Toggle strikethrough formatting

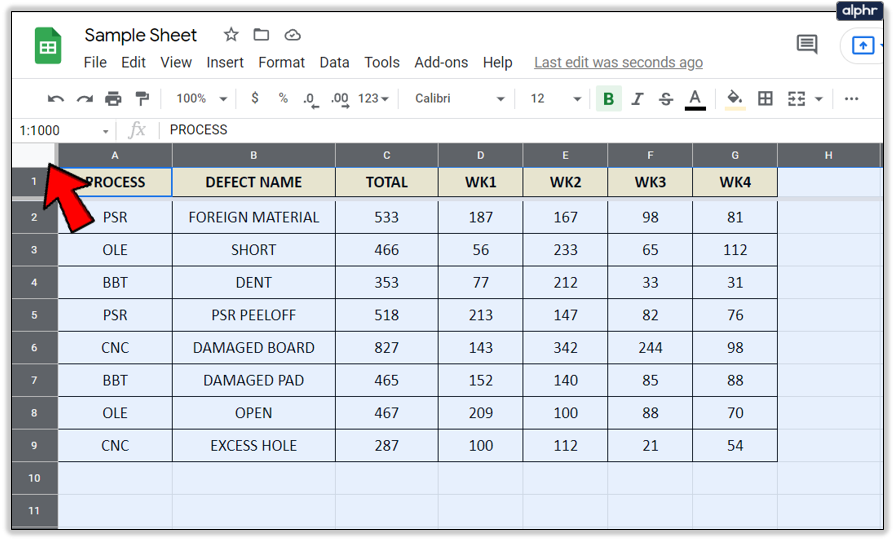point(666,99)
